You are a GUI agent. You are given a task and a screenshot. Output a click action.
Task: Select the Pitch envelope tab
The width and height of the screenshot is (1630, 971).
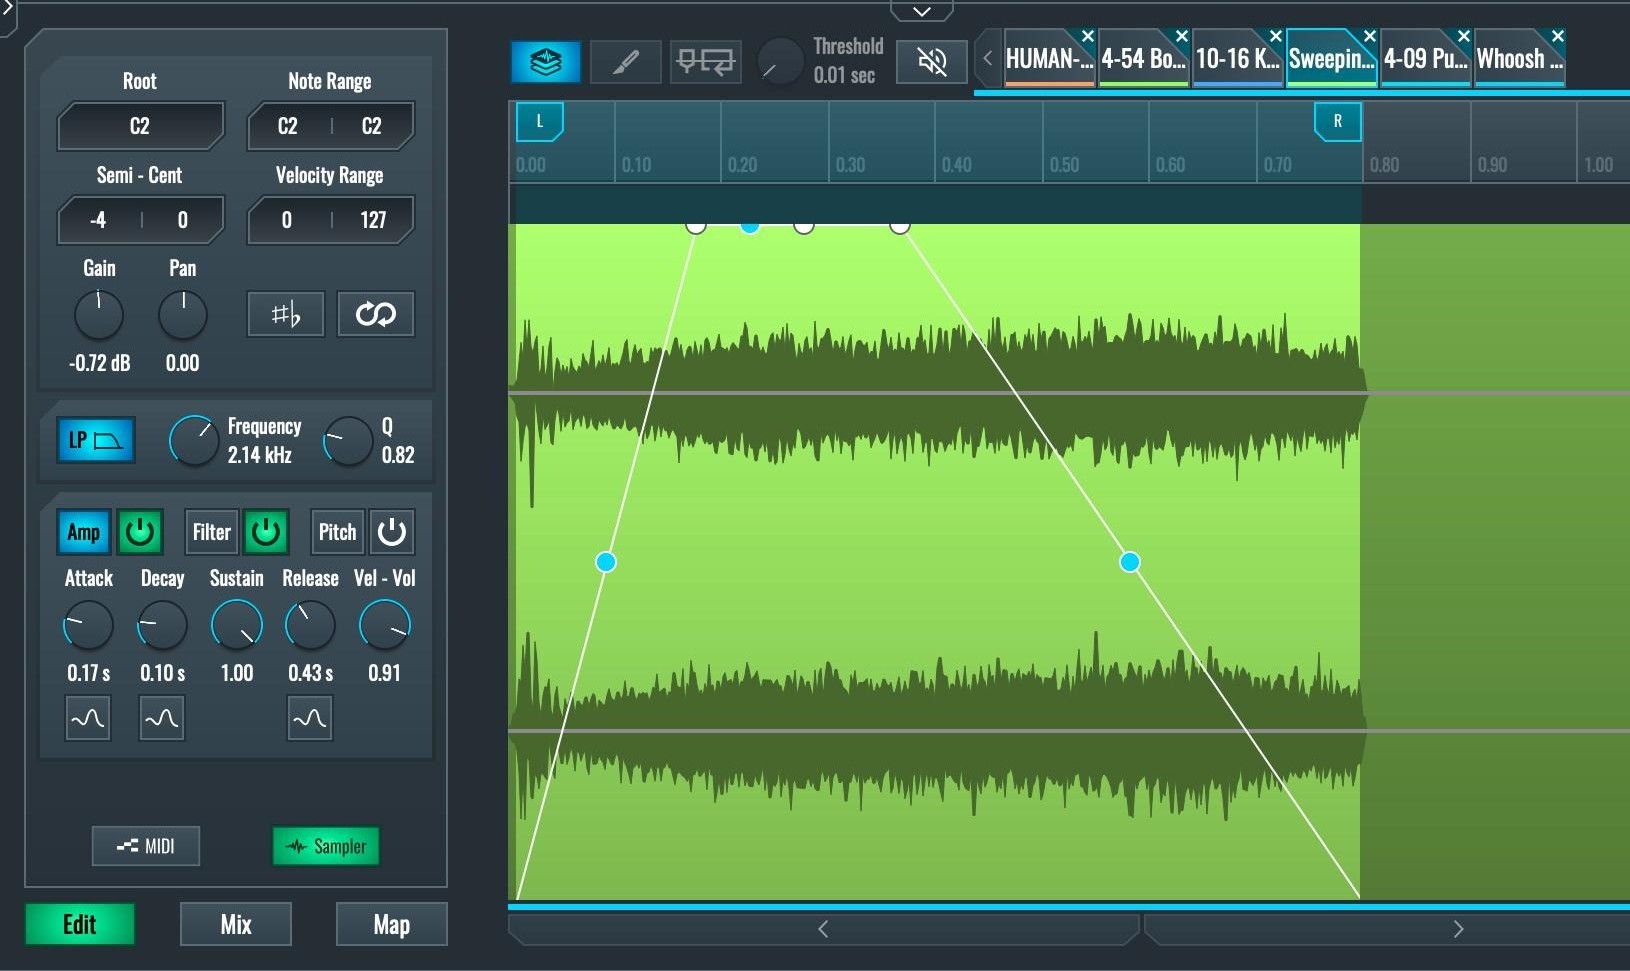pyautogui.click(x=337, y=532)
